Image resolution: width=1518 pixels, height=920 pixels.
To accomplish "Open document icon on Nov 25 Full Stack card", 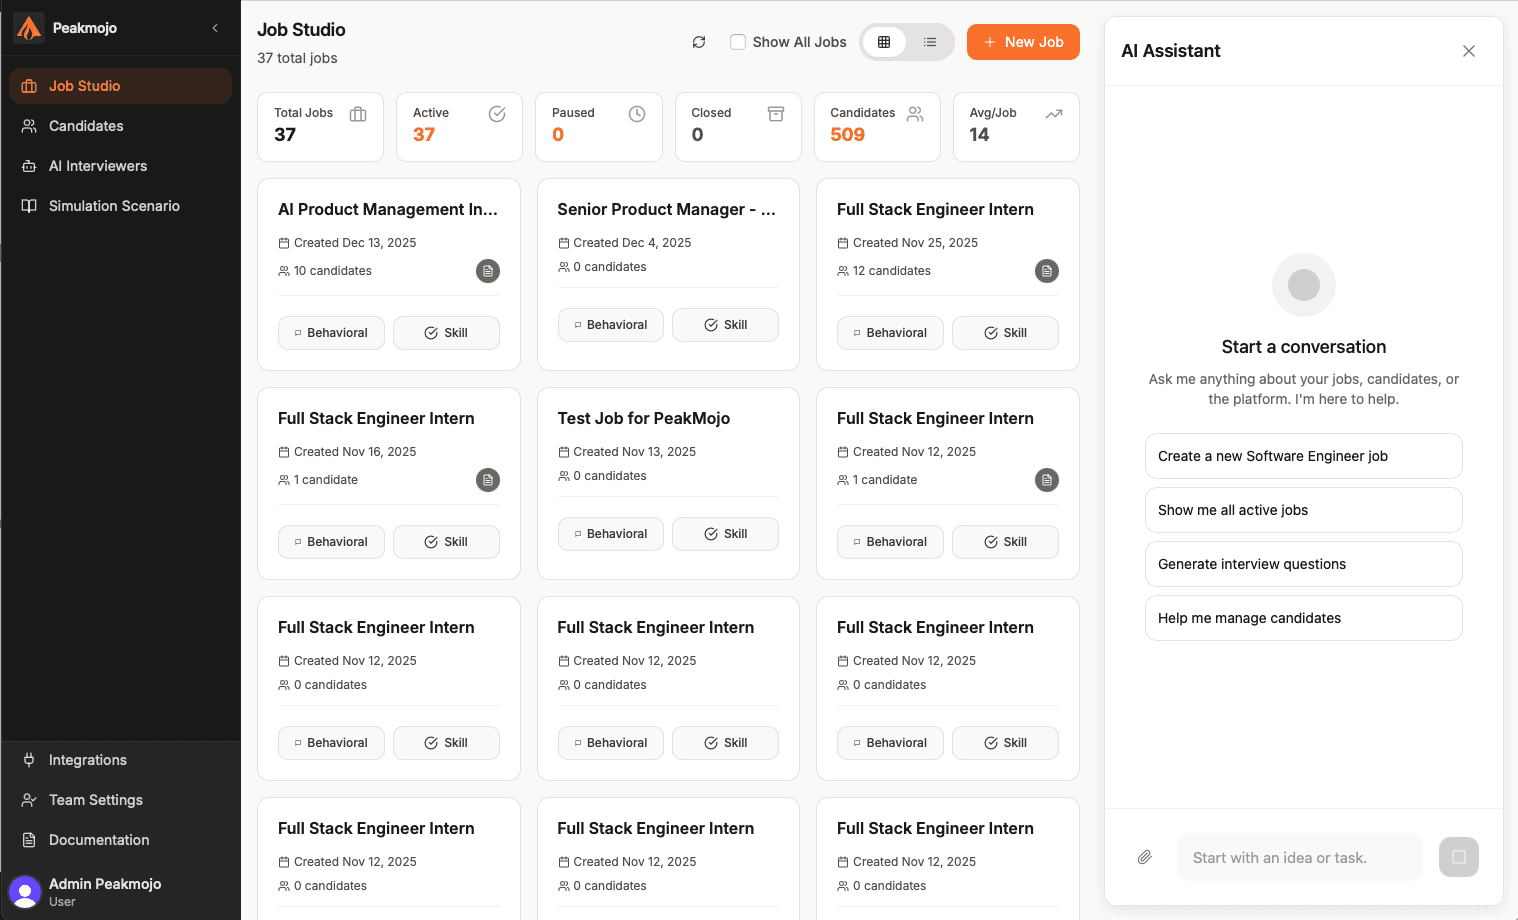I will pos(1047,271).
